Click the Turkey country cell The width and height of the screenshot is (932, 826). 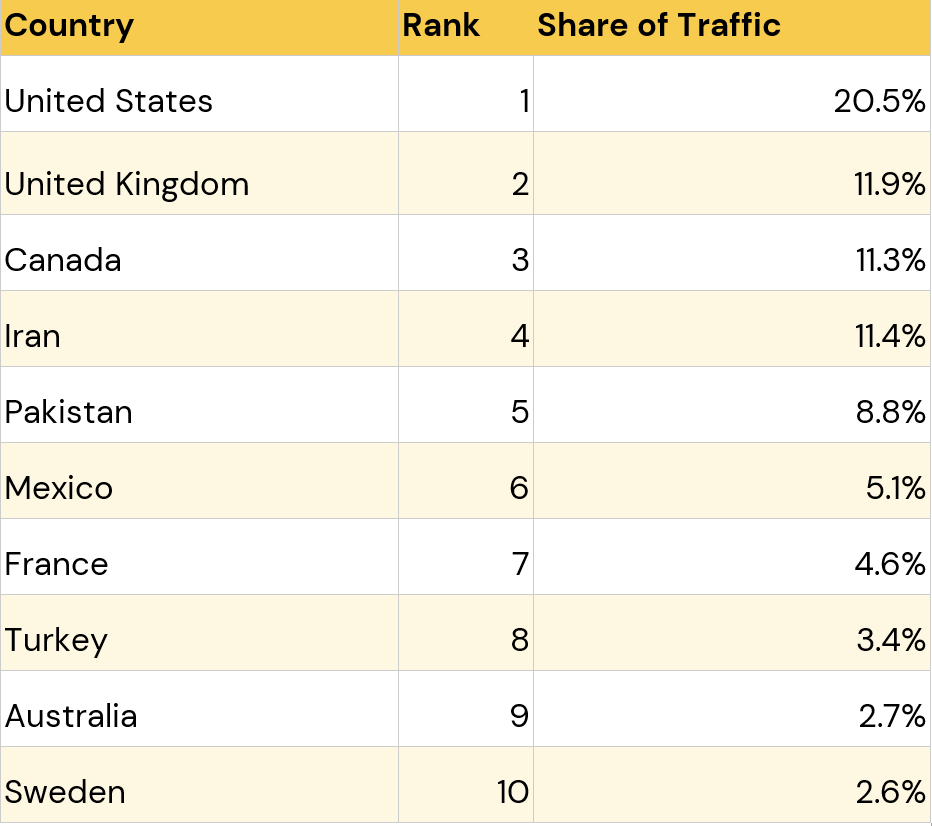pyautogui.click(x=56, y=640)
